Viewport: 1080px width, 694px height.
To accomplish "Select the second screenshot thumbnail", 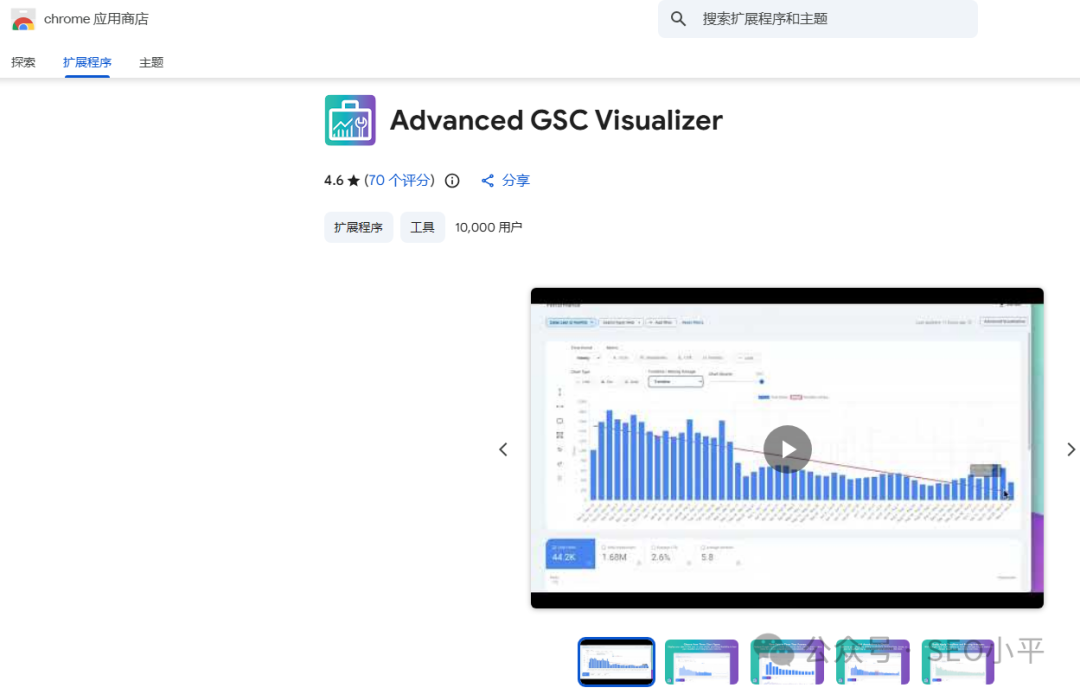I will [x=701, y=661].
